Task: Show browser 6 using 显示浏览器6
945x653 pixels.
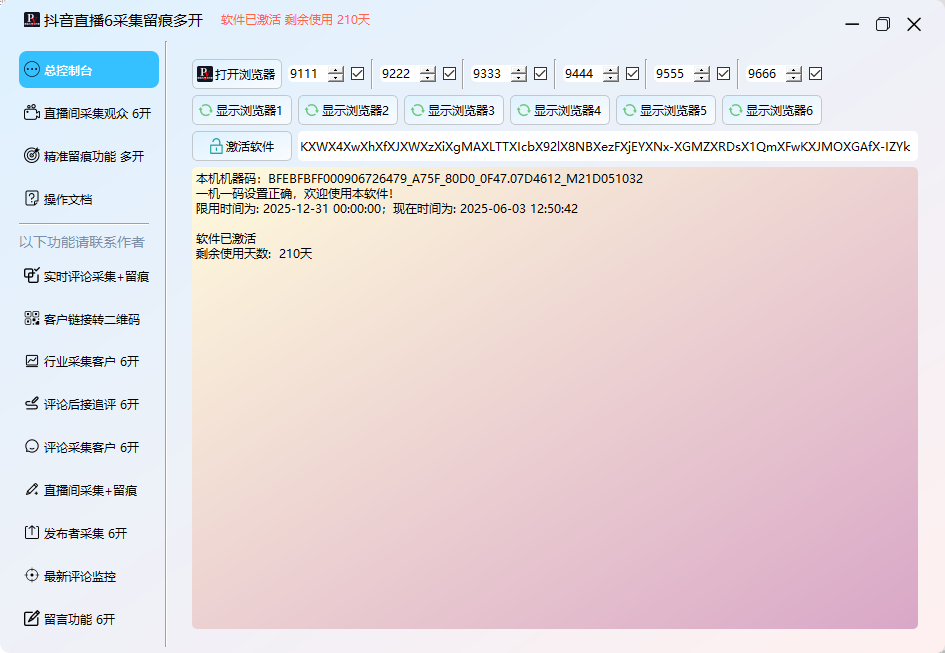Action: tap(772, 110)
